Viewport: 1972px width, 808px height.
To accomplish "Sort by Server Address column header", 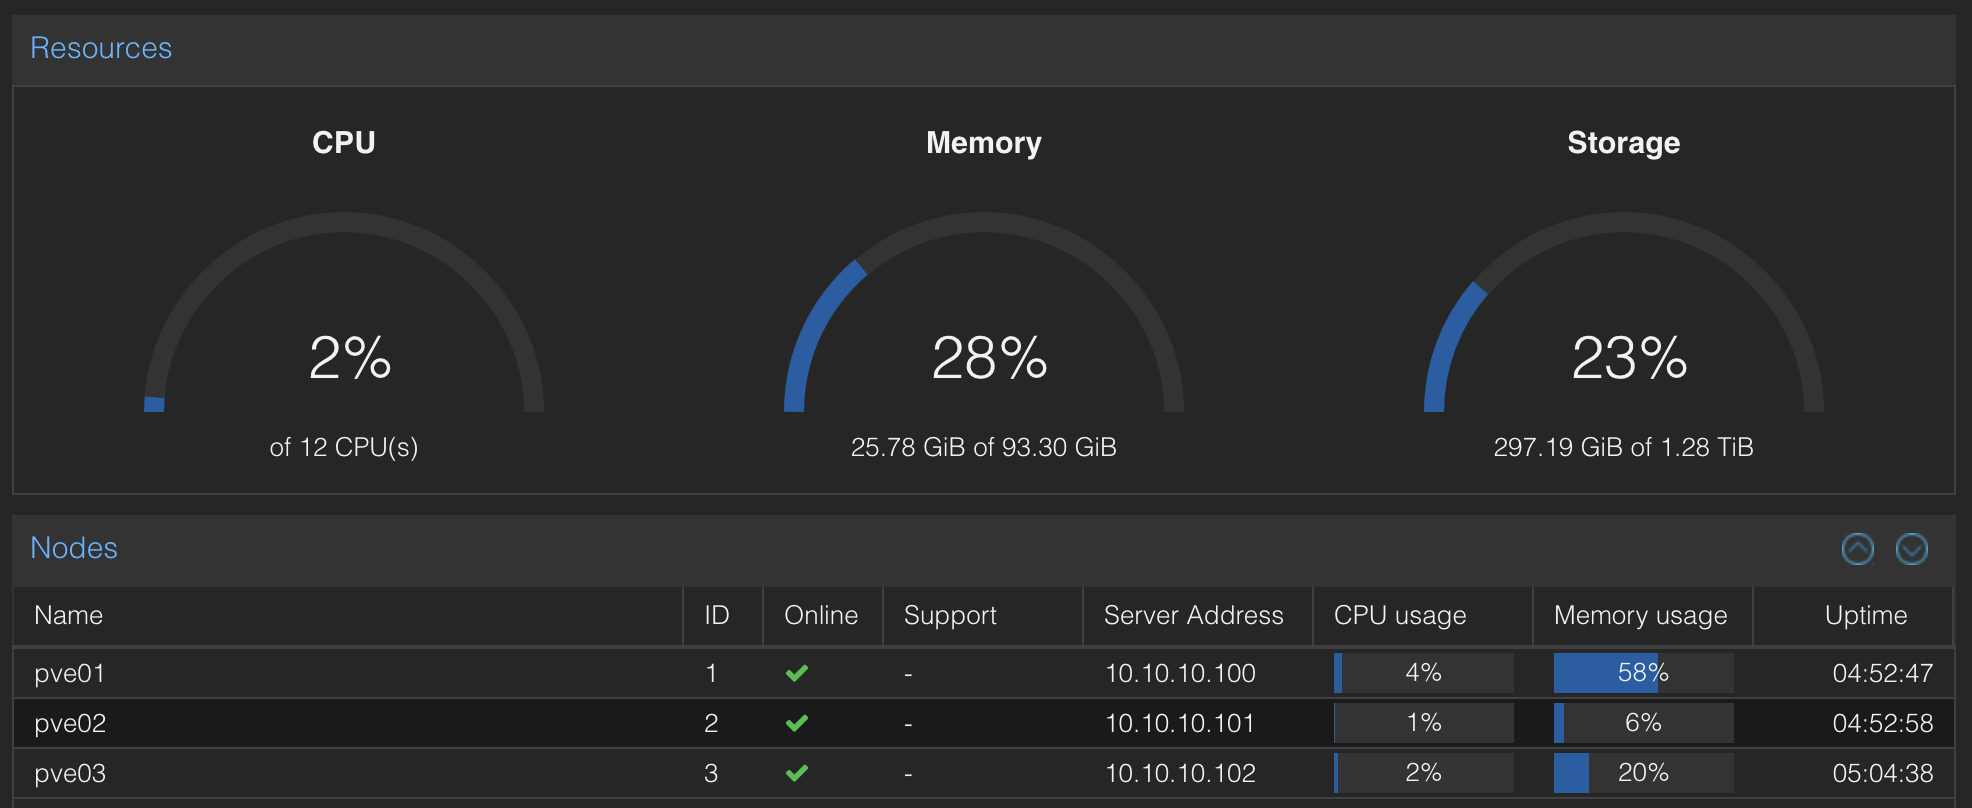I will click(x=1192, y=615).
